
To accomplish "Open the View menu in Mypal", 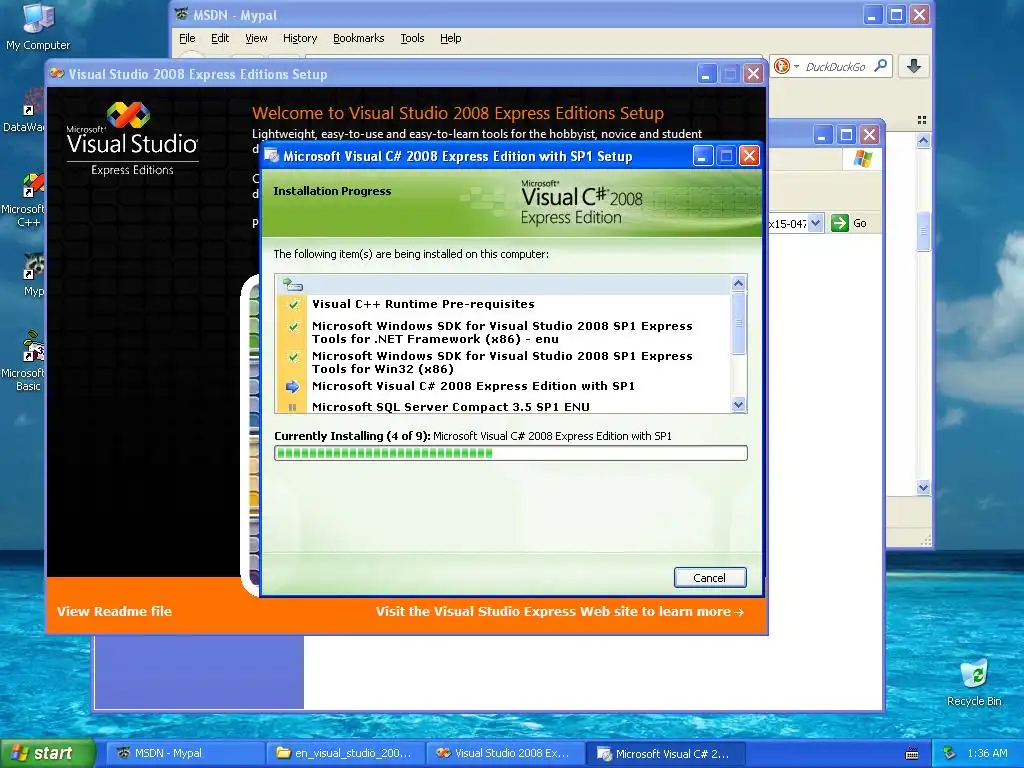I will click(256, 38).
